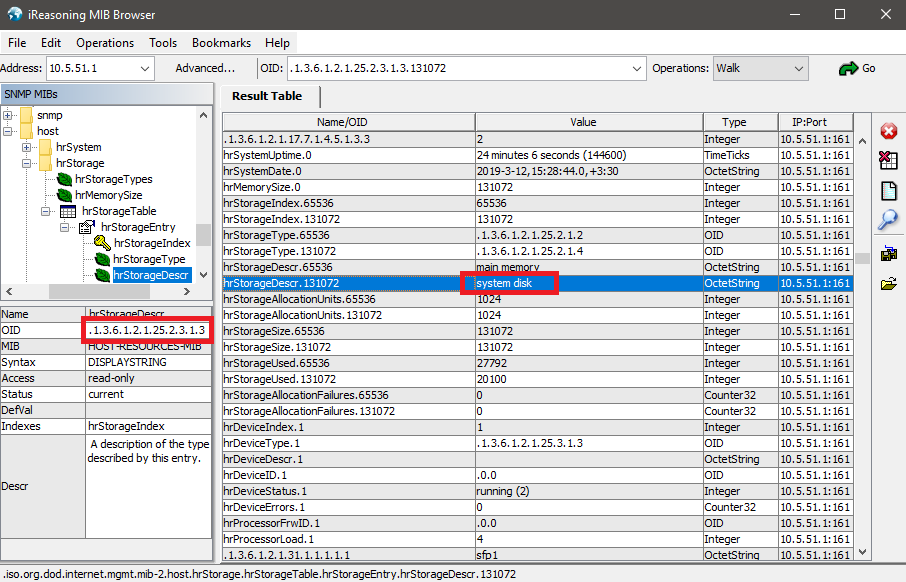
Task: Expand the hrSystem tree node
Action: click(27, 147)
